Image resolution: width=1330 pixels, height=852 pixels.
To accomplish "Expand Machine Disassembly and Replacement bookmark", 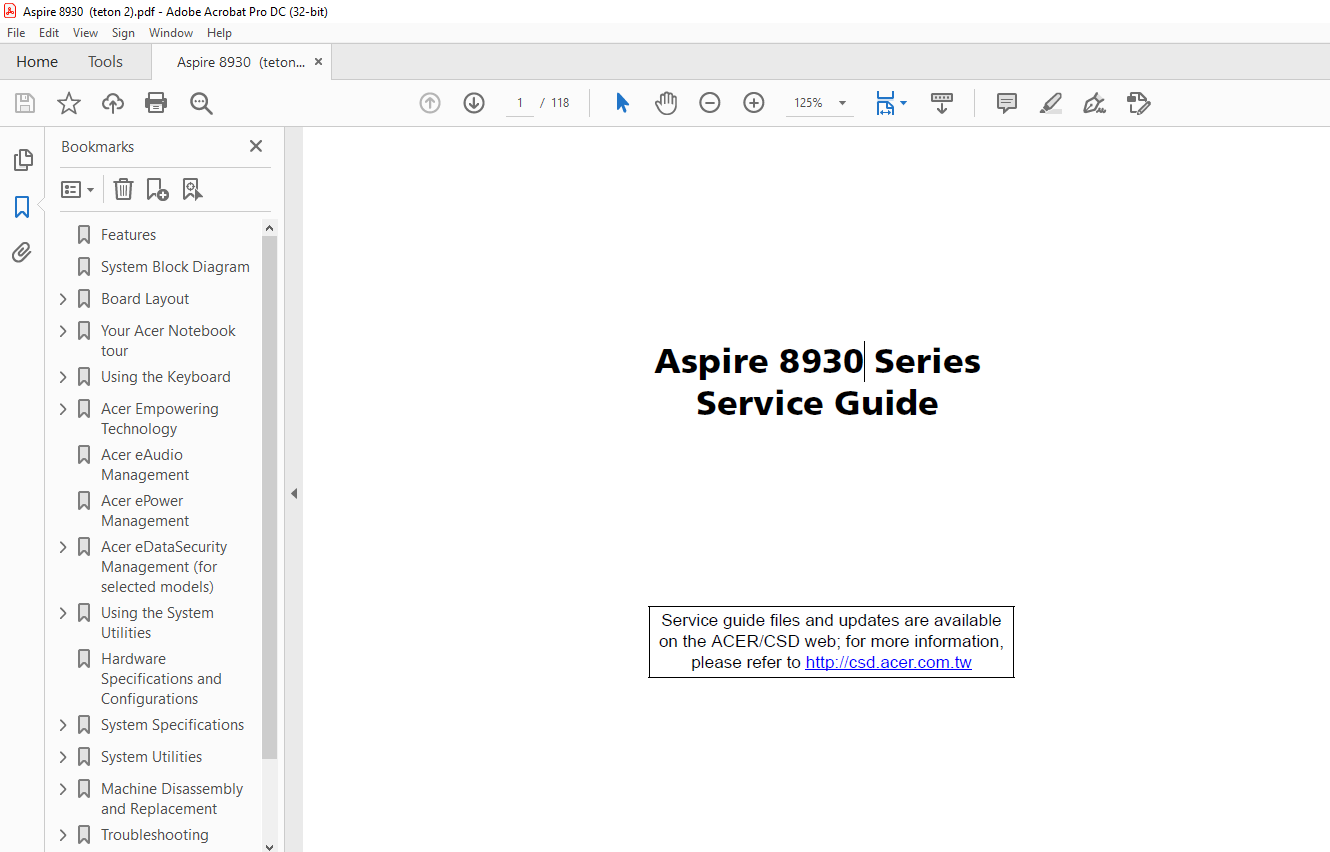I will 63,789.
